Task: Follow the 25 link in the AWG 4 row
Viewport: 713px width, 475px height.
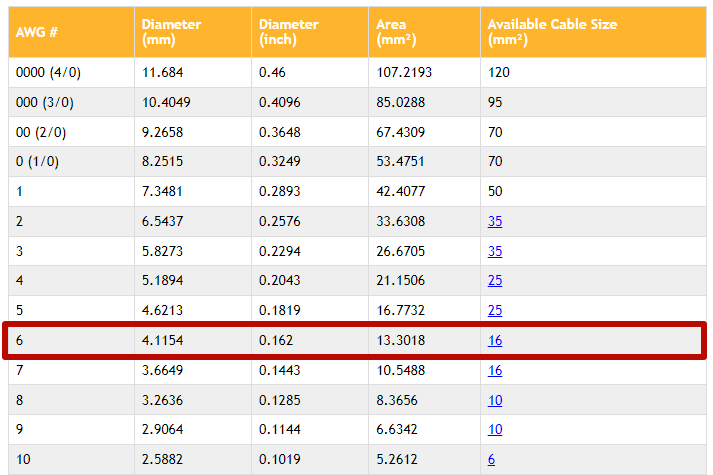Action: pyautogui.click(x=495, y=281)
